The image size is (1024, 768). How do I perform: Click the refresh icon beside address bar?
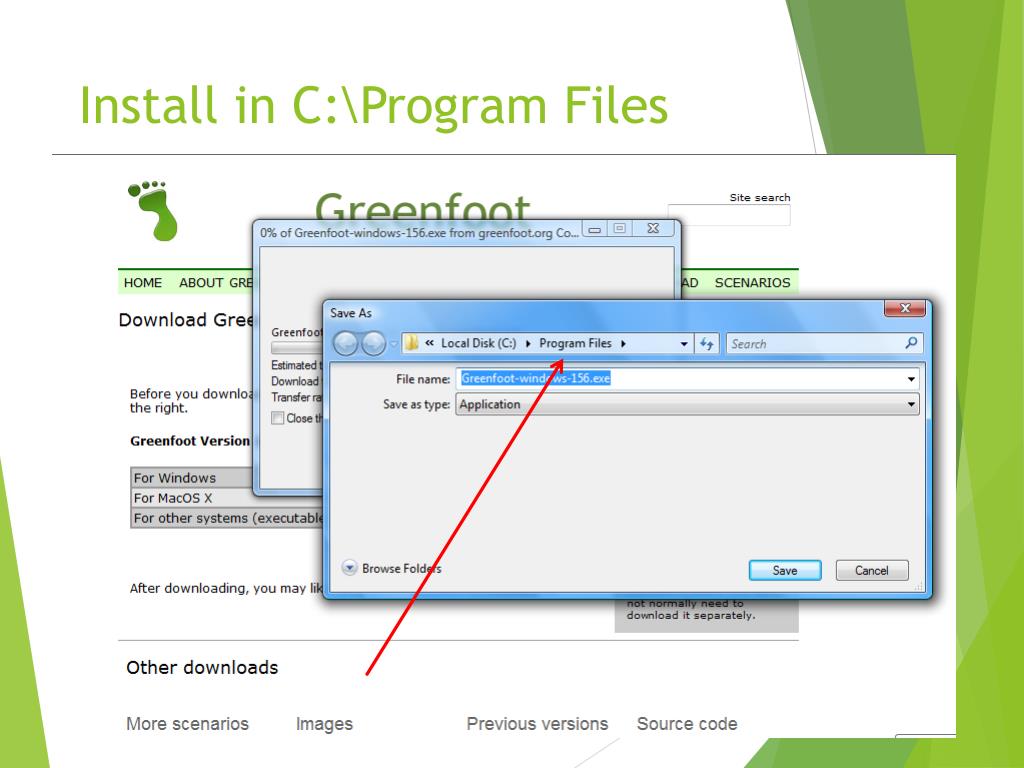(707, 344)
